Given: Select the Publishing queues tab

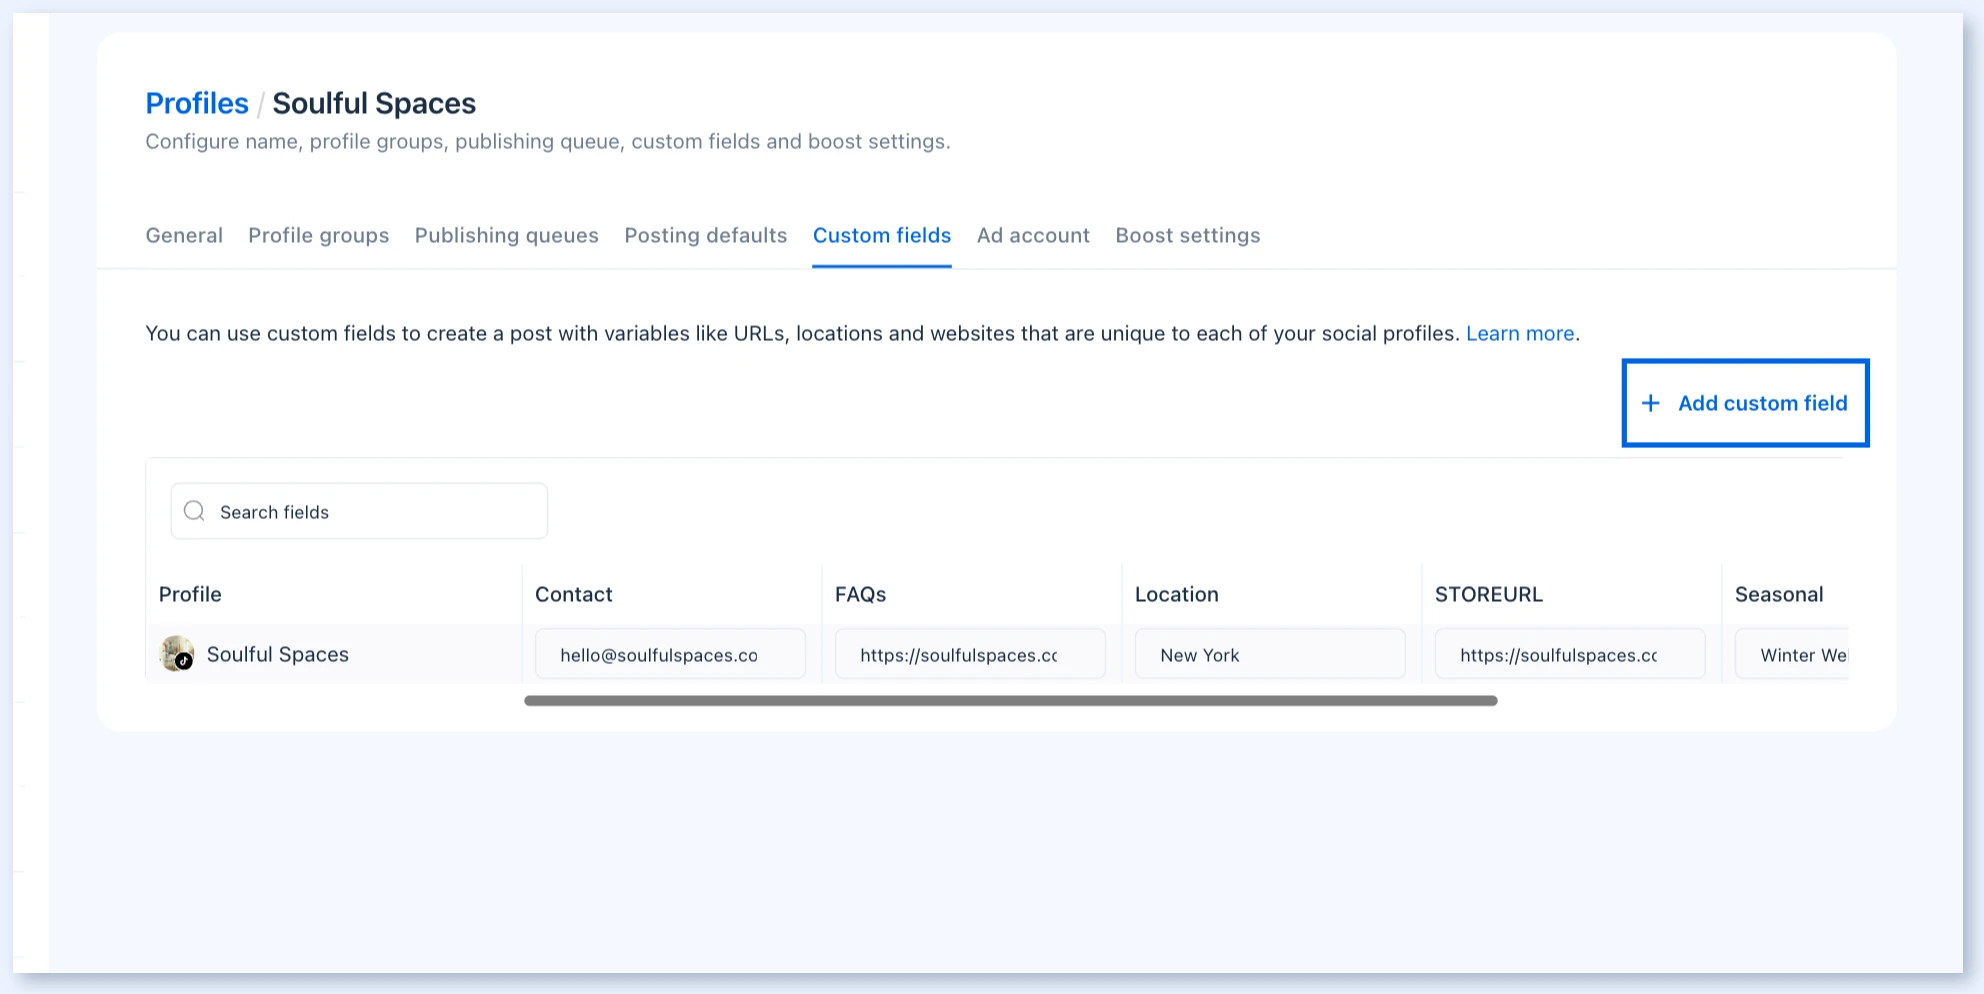Looking at the screenshot, I should (x=507, y=235).
